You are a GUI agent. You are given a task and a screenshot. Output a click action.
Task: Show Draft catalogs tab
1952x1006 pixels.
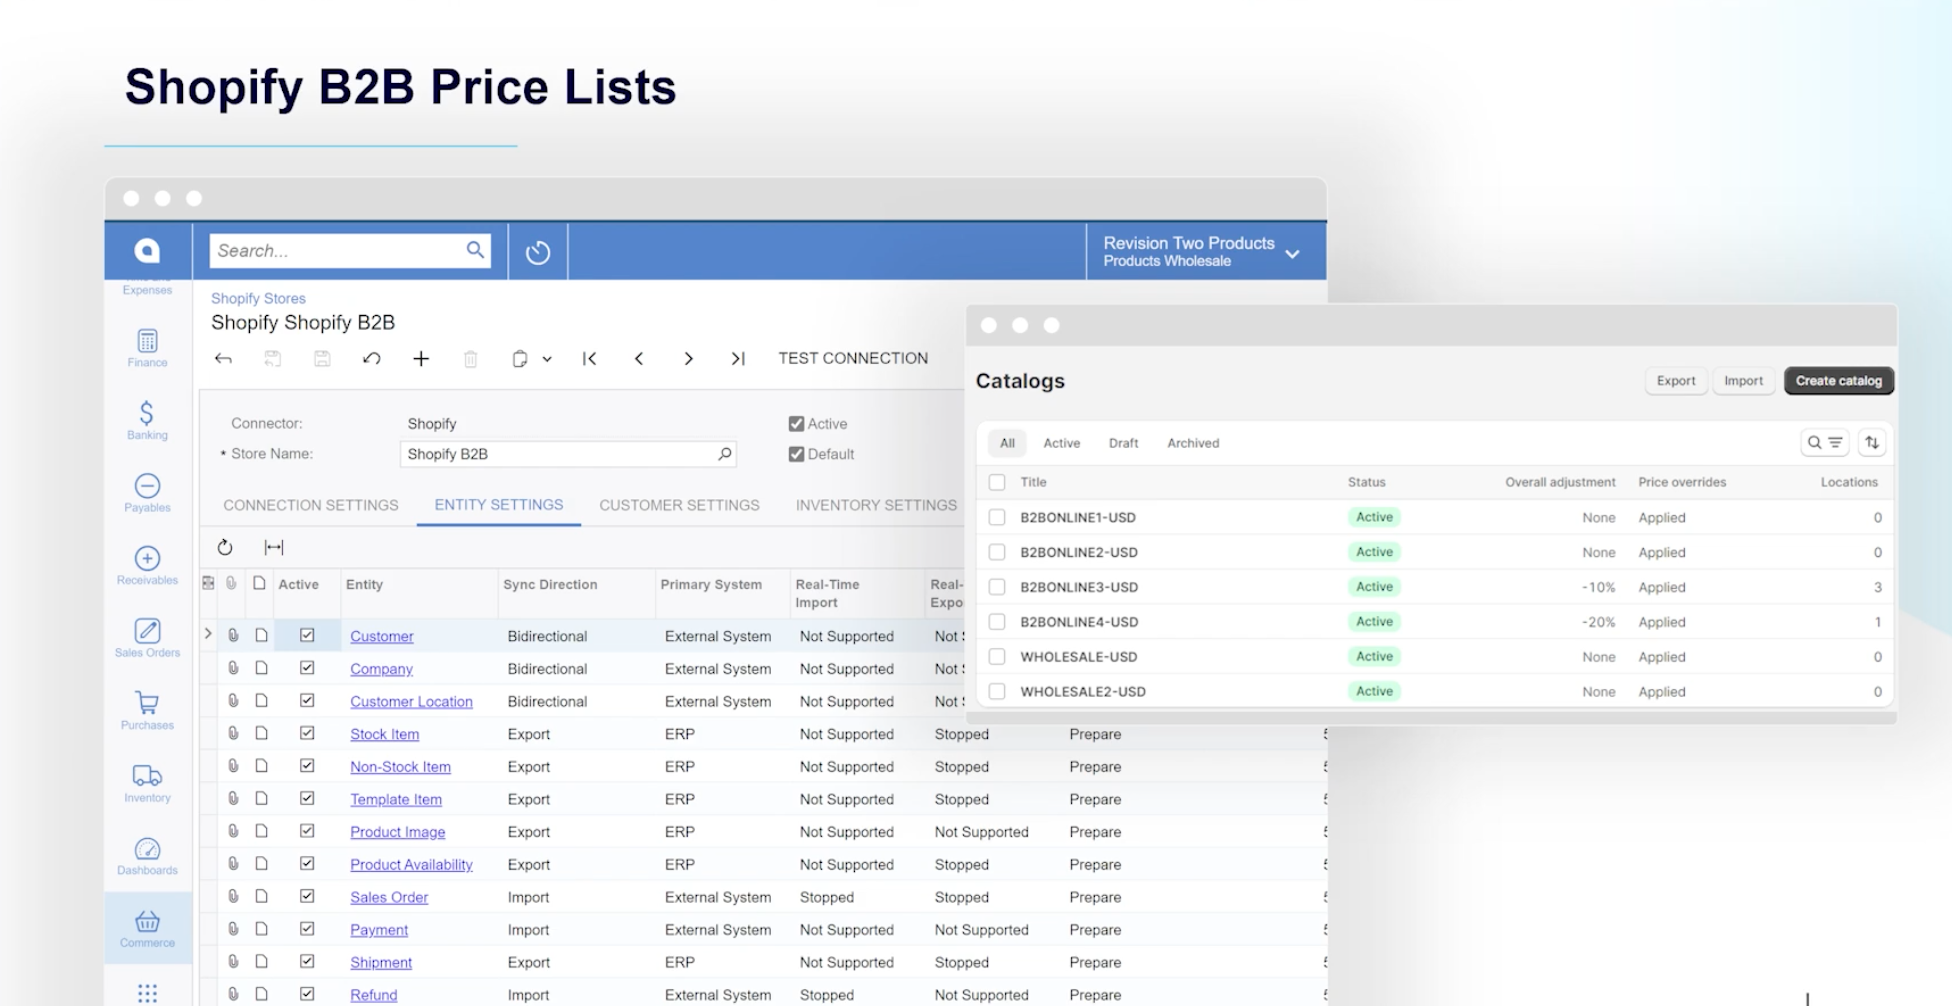(x=1124, y=443)
